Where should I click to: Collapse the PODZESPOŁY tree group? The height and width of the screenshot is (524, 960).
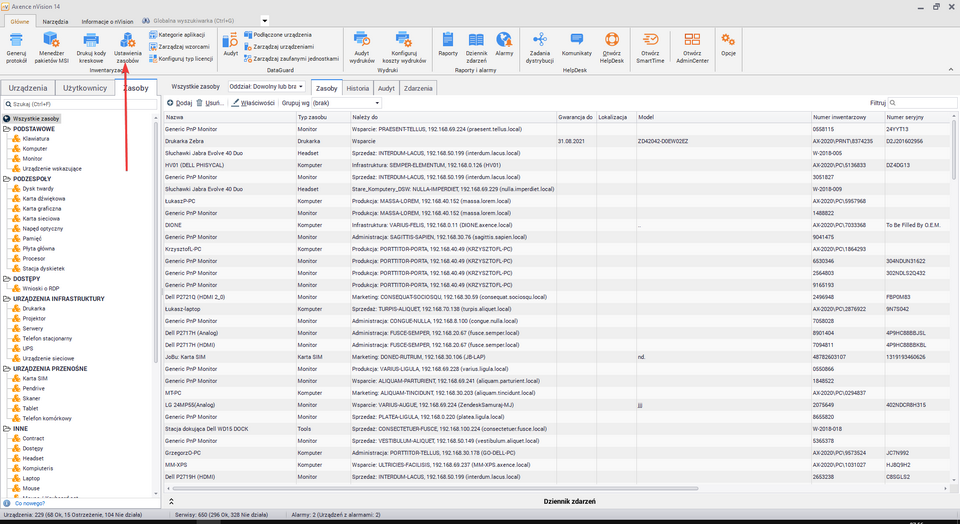pos(5,178)
